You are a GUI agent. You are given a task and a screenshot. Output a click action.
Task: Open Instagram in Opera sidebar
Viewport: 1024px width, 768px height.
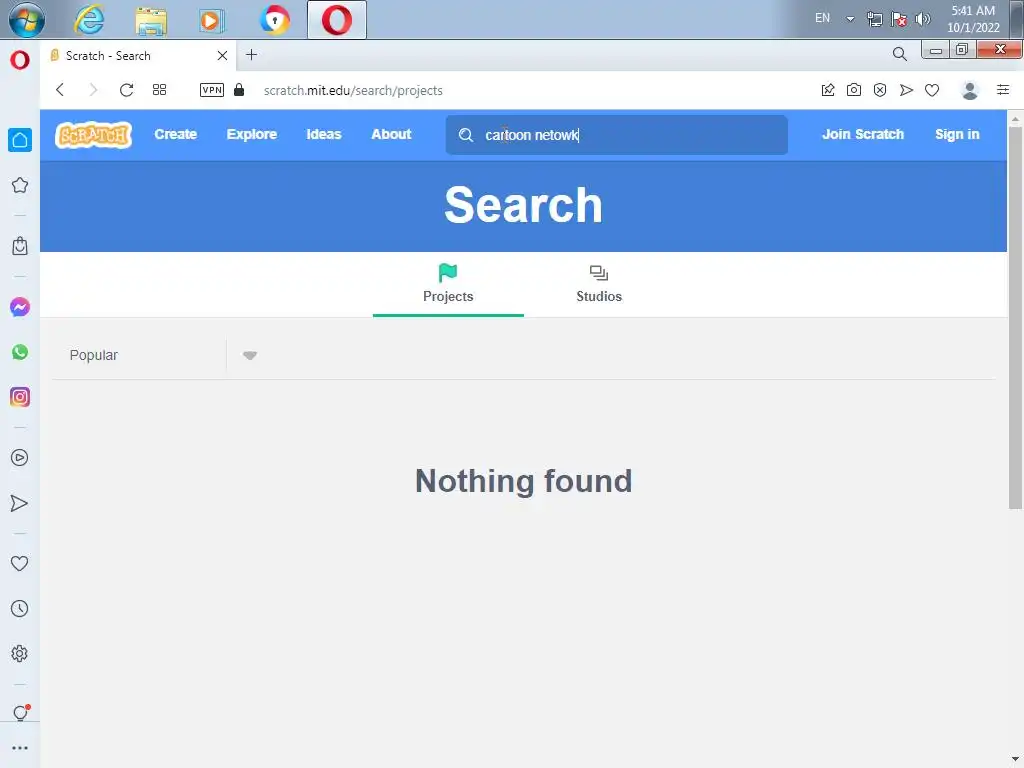click(x=20, y=397)
